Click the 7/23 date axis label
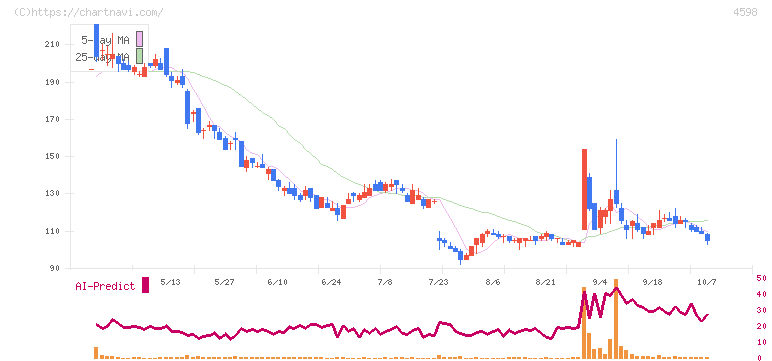 click(x=439, y=282)
